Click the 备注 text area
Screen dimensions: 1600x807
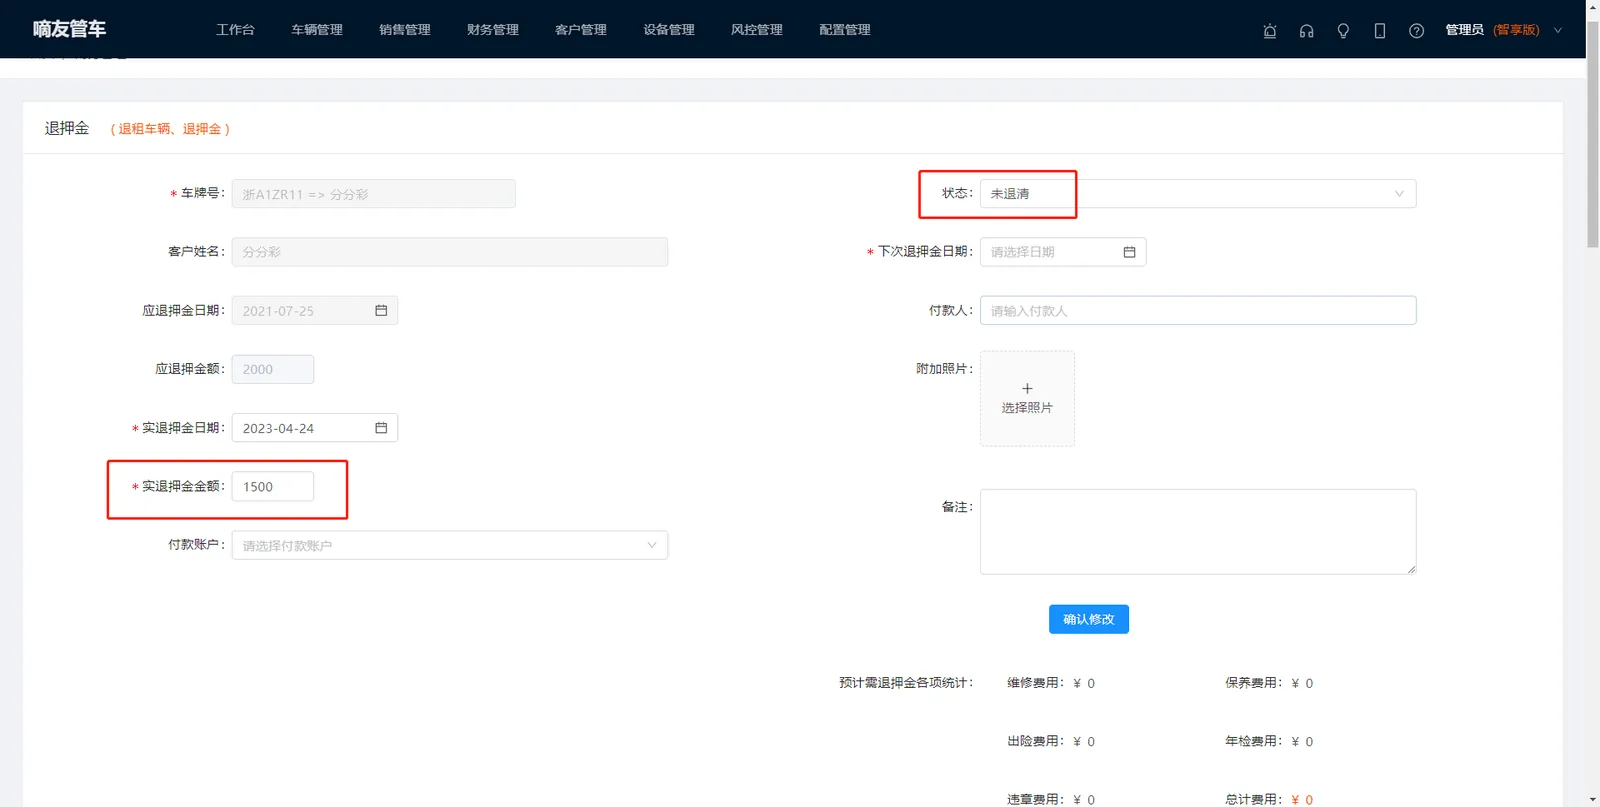(x=1198, y=532)
